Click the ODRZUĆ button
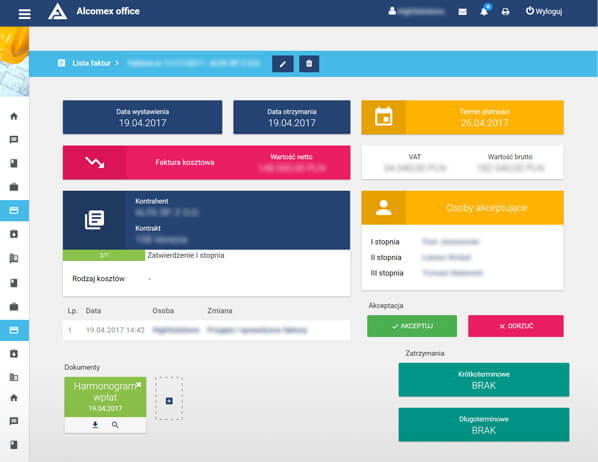 click(x=516, y=326)
